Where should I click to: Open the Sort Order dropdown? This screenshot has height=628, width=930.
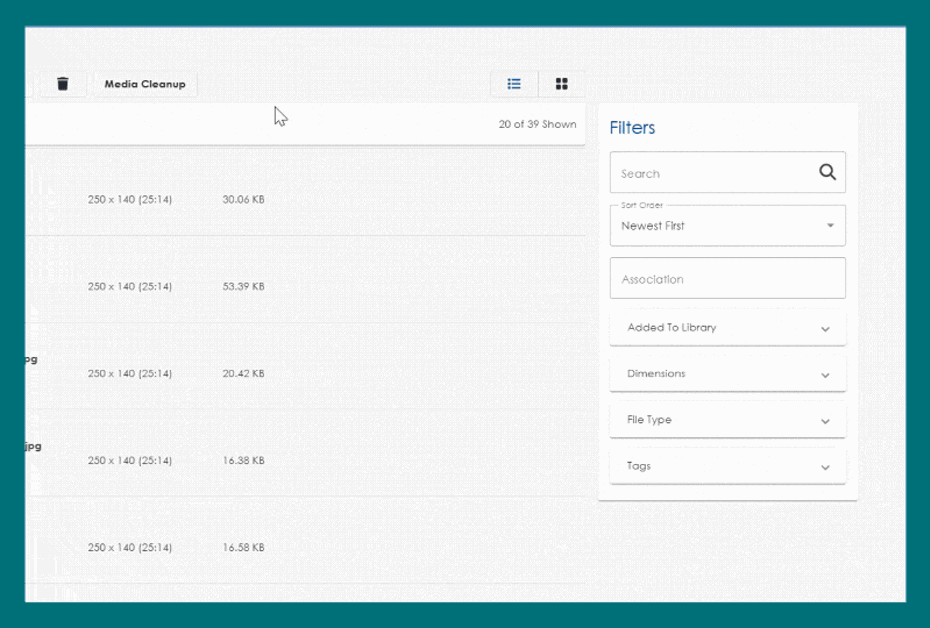[727, 226]
